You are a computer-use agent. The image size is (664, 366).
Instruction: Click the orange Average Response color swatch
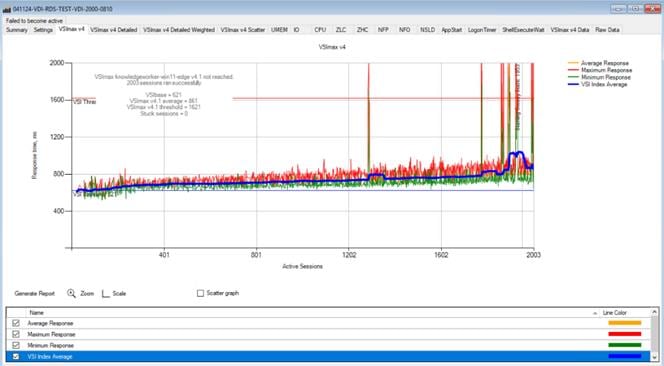(625, 323)
